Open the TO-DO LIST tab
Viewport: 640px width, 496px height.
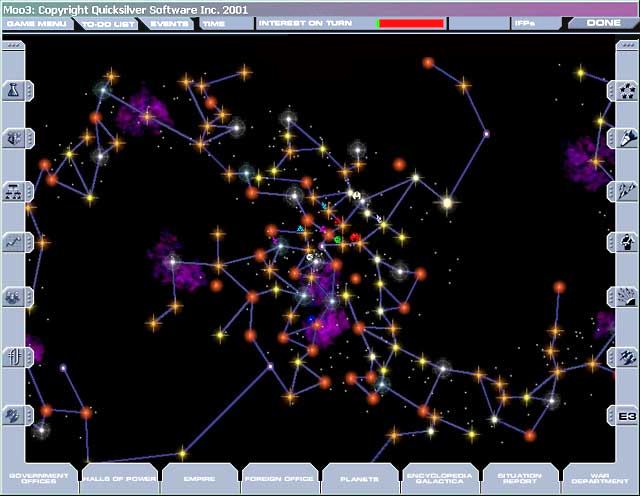pyautogui.click(x=108, y=24)
